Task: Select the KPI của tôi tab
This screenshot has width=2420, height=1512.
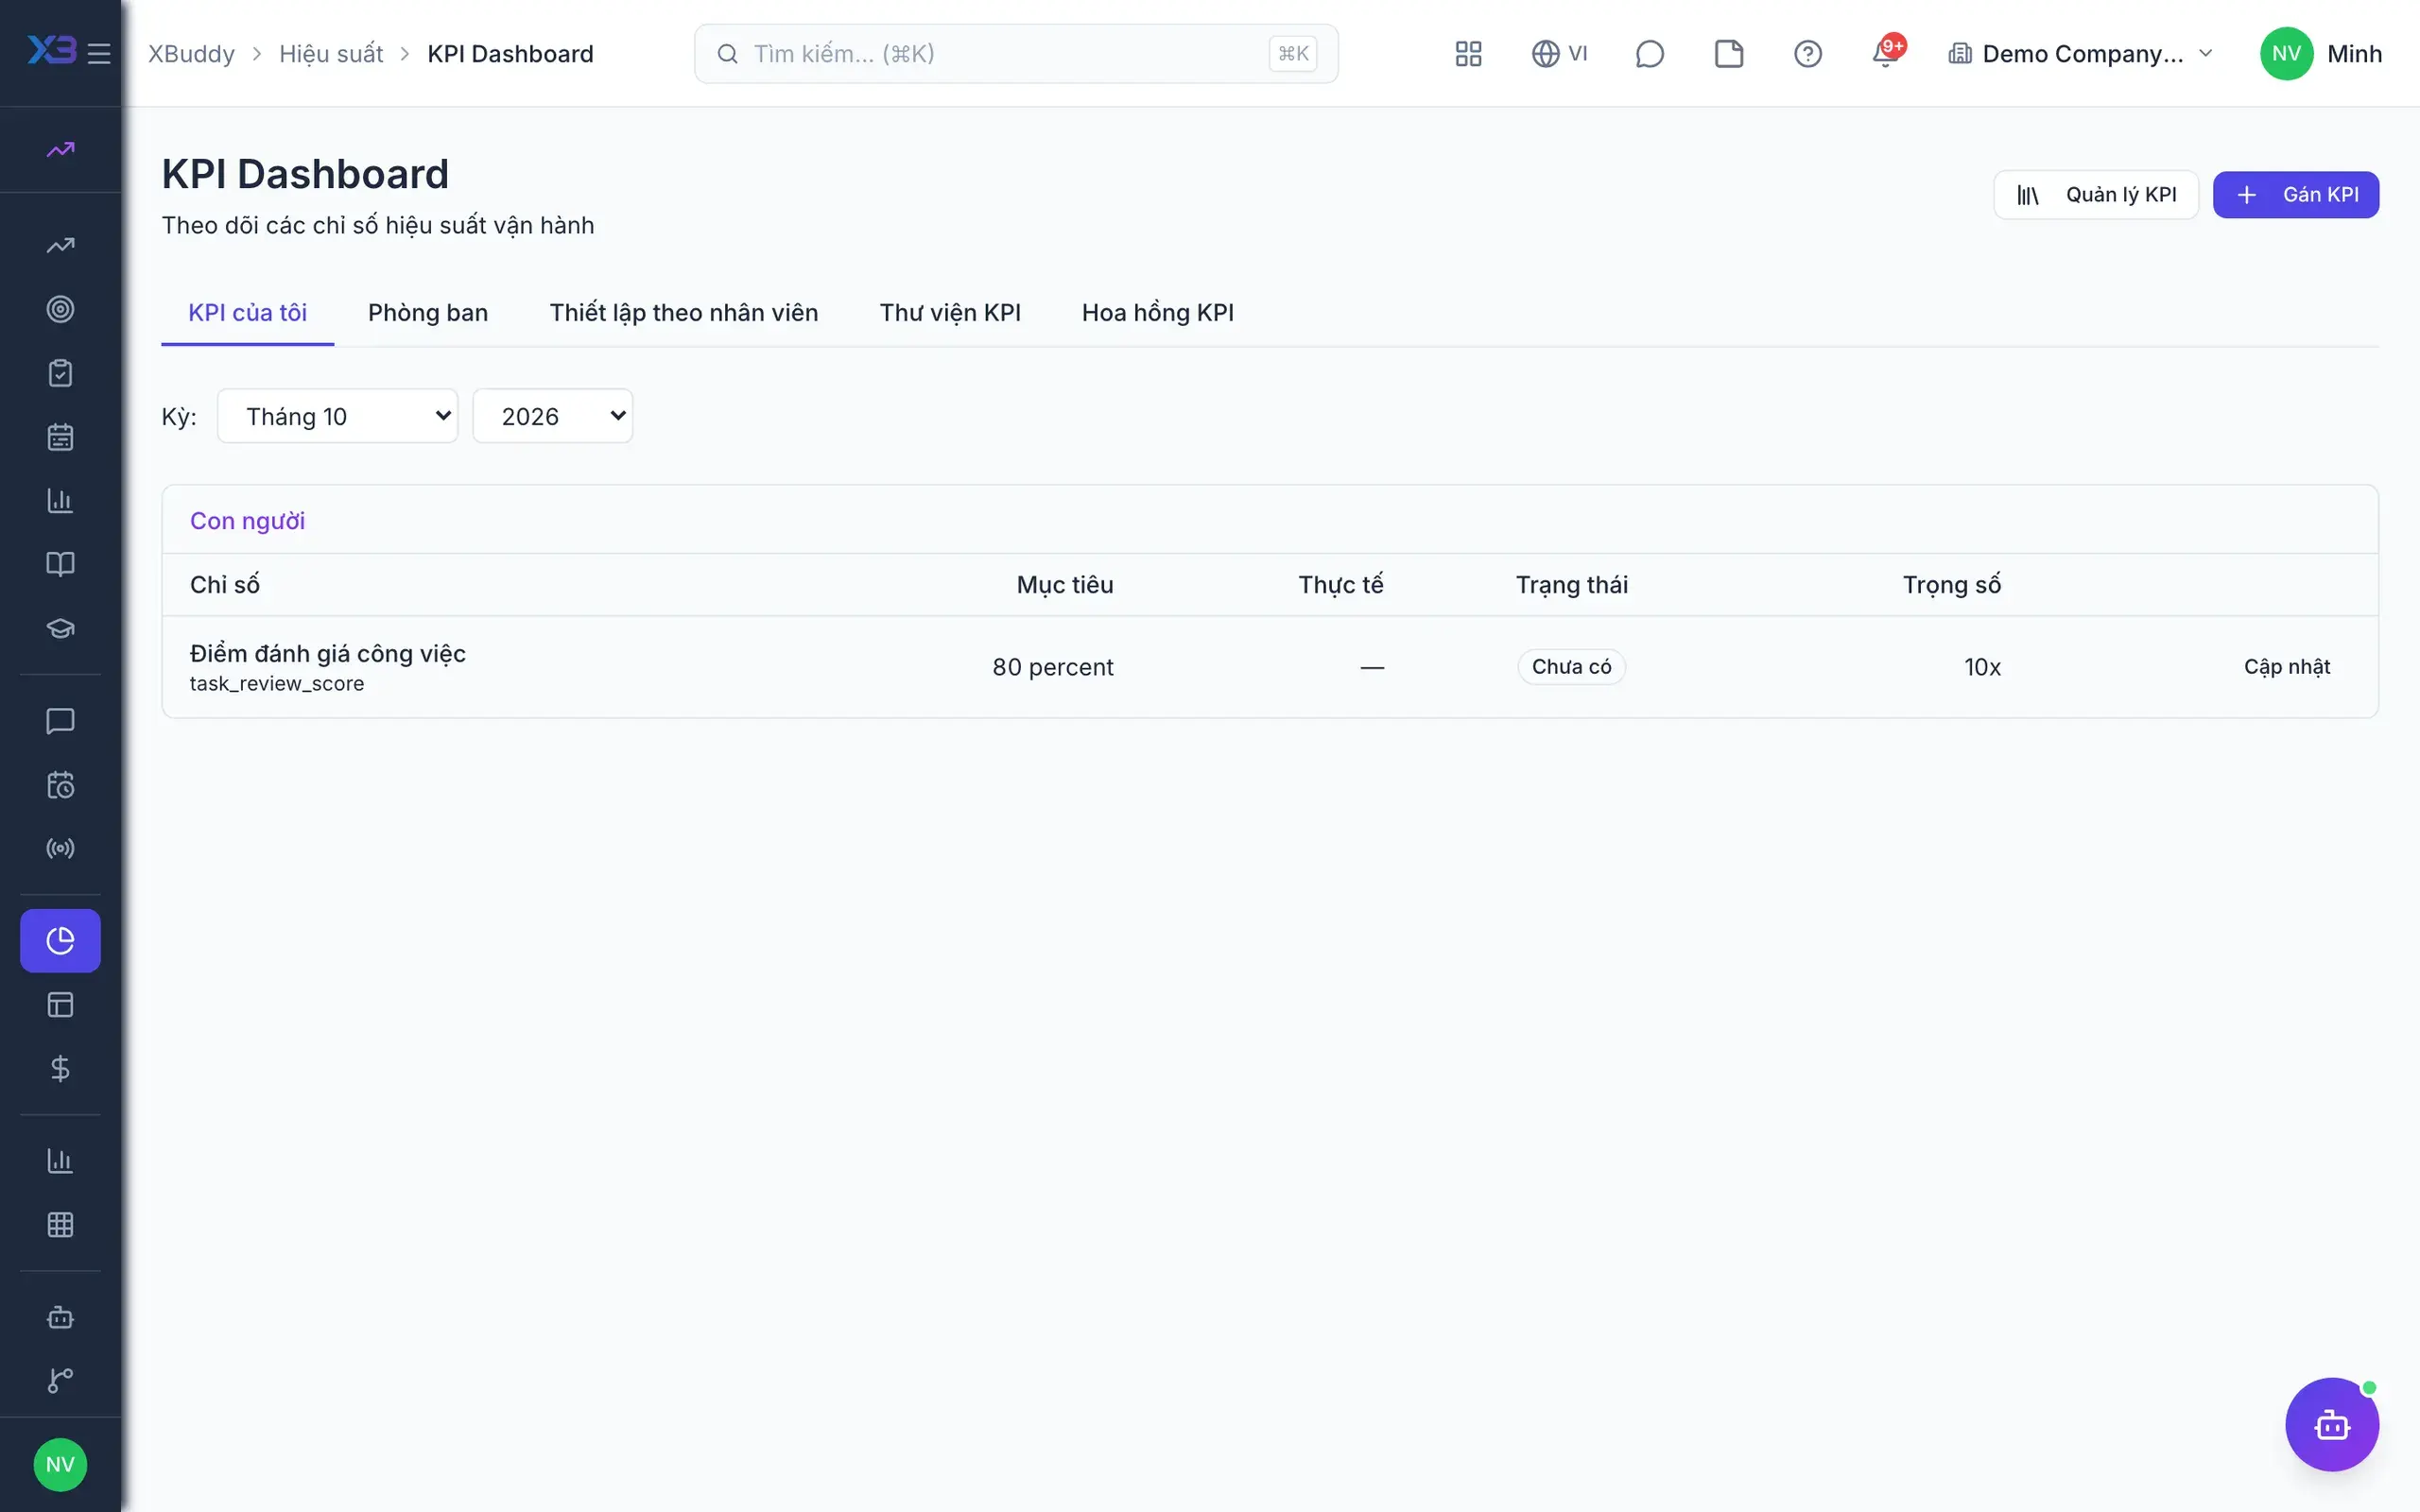Action: (x=247, y=313)
